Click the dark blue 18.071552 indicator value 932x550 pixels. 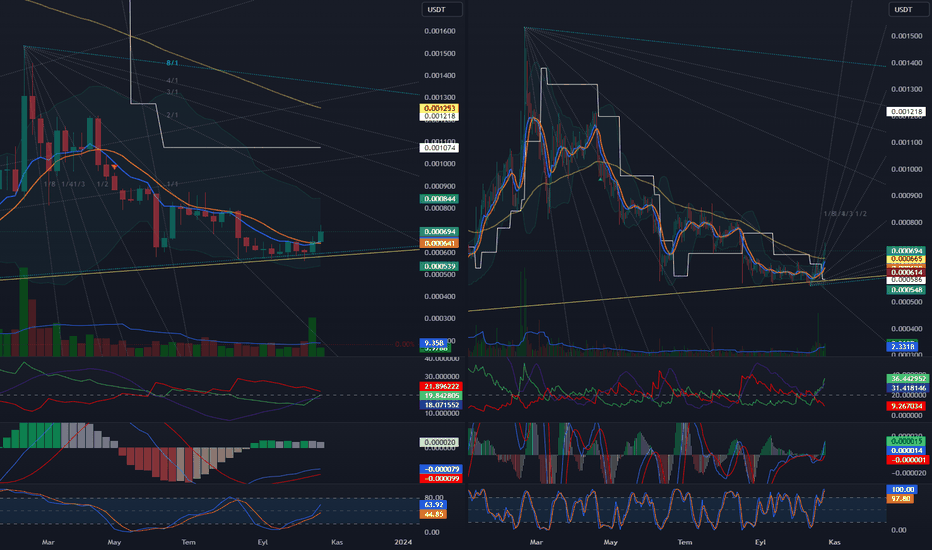[441, 405]
